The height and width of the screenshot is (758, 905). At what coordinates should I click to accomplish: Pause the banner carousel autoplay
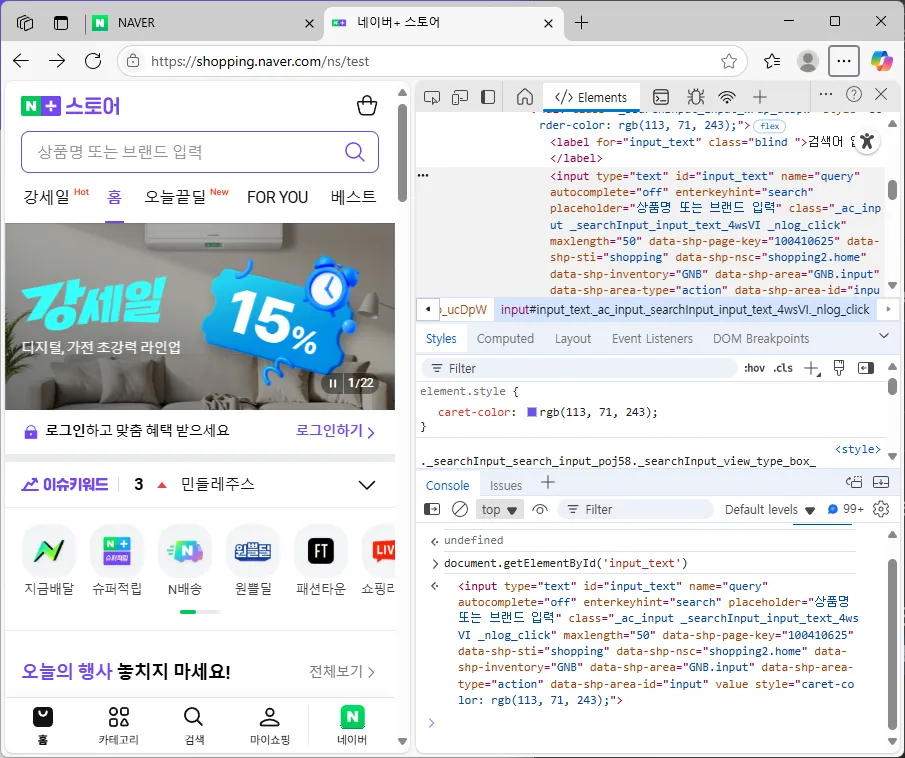click(333, 383)
